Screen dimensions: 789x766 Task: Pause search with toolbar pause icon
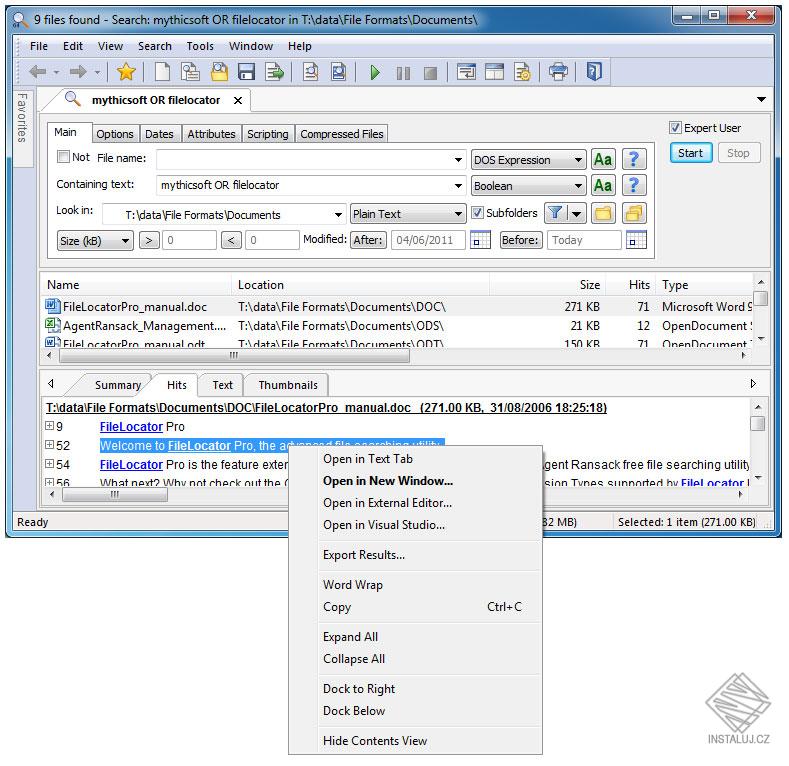click(x=403, y=73)
